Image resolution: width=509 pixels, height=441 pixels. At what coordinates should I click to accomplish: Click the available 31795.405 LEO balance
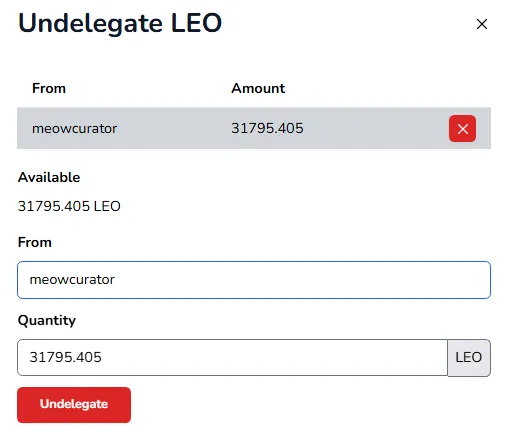(69, 206)
